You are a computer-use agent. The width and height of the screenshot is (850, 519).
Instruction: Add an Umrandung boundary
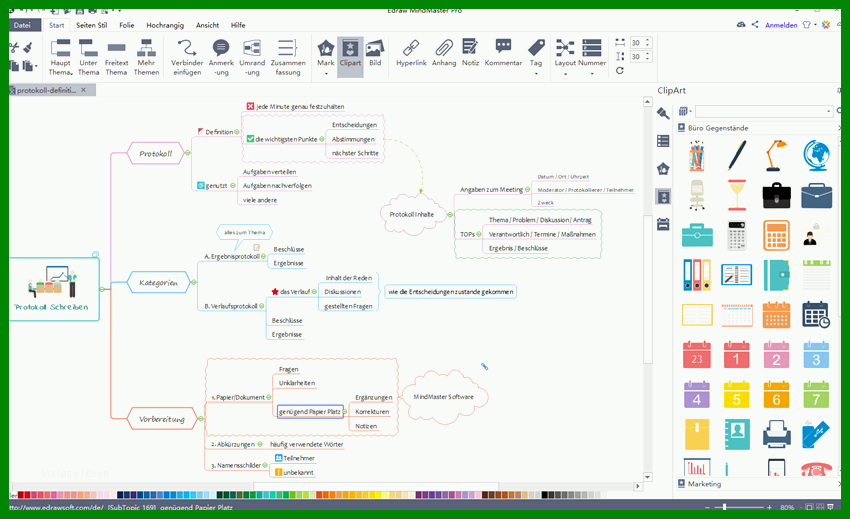252,57
